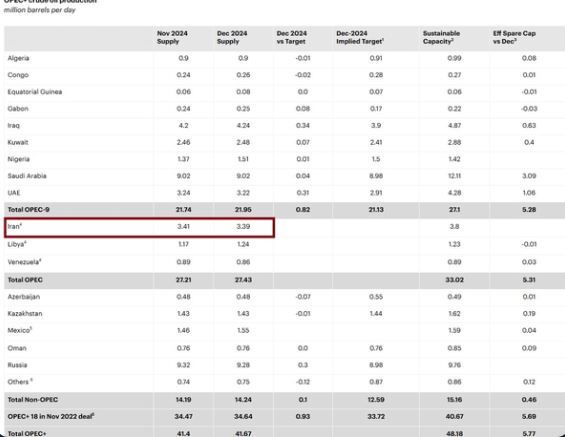Click the Total OPEC row label

(x=25, y=280)
